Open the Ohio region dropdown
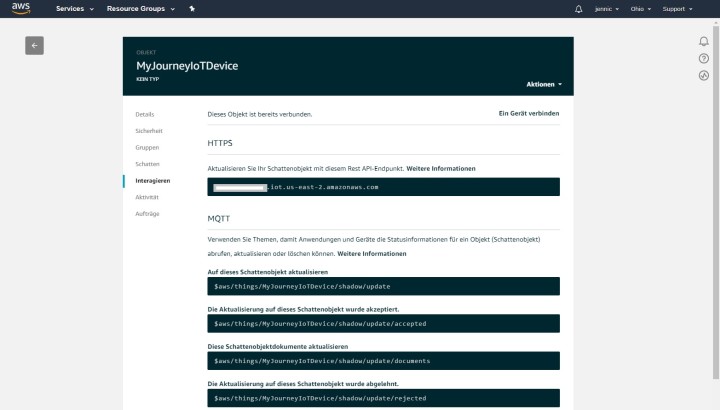 pyautogui.click(x=641, y=9)
